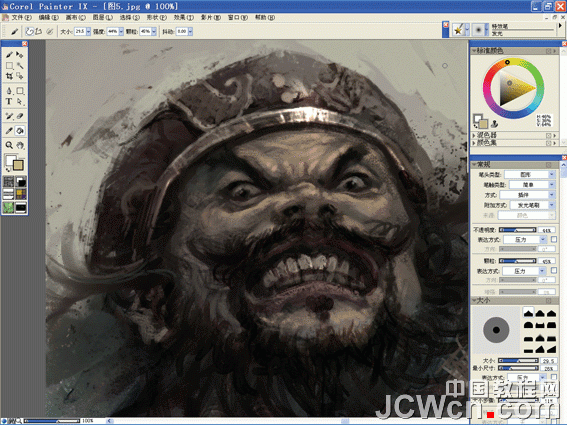567x425 pixels.
Task: Click the Clone Color stamp icon
Action: tap(494, 124)
